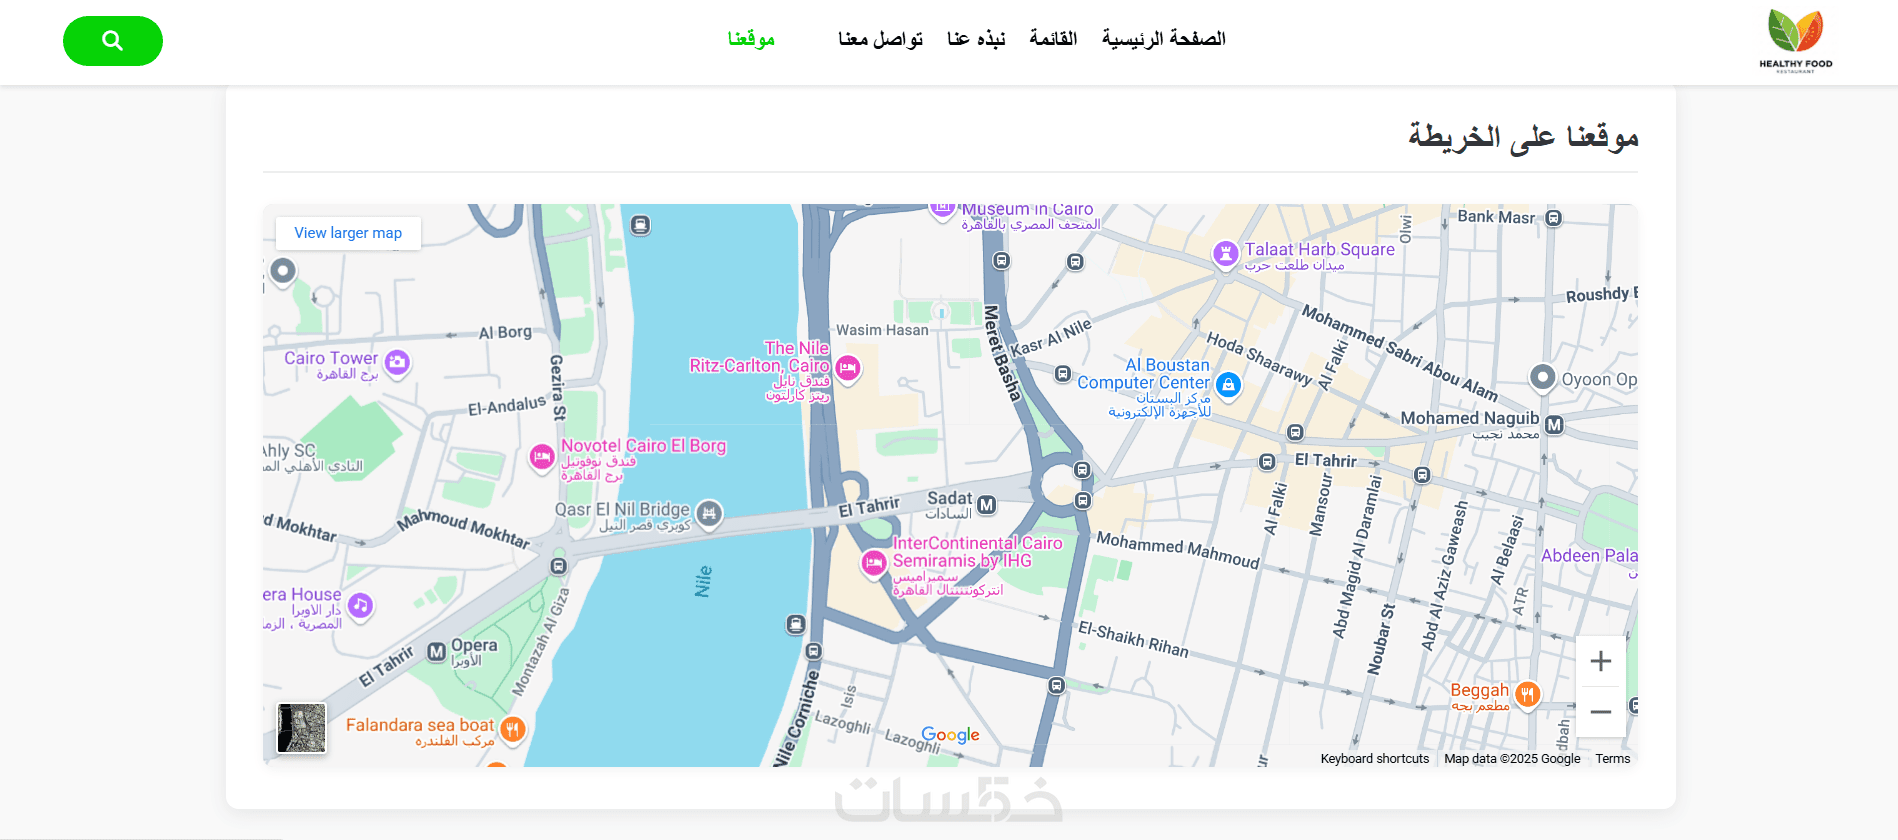Switch to satellite imagery thumbnail

coord(302,728)
